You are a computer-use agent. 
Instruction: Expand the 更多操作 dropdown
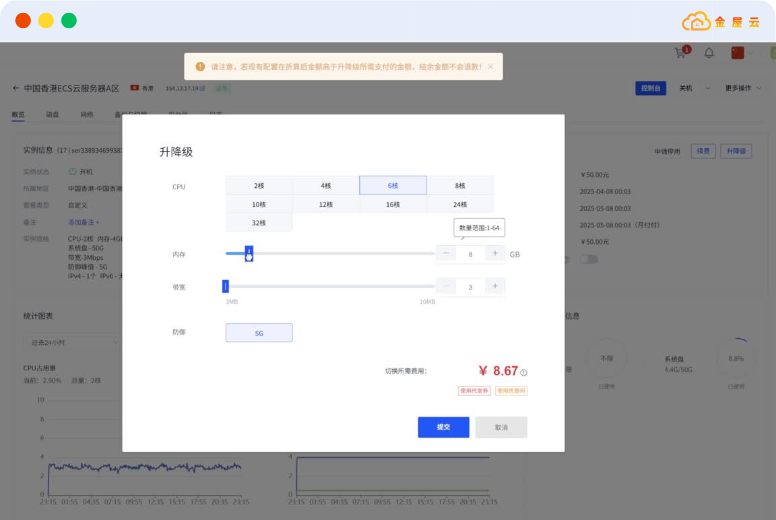(741, 88)
